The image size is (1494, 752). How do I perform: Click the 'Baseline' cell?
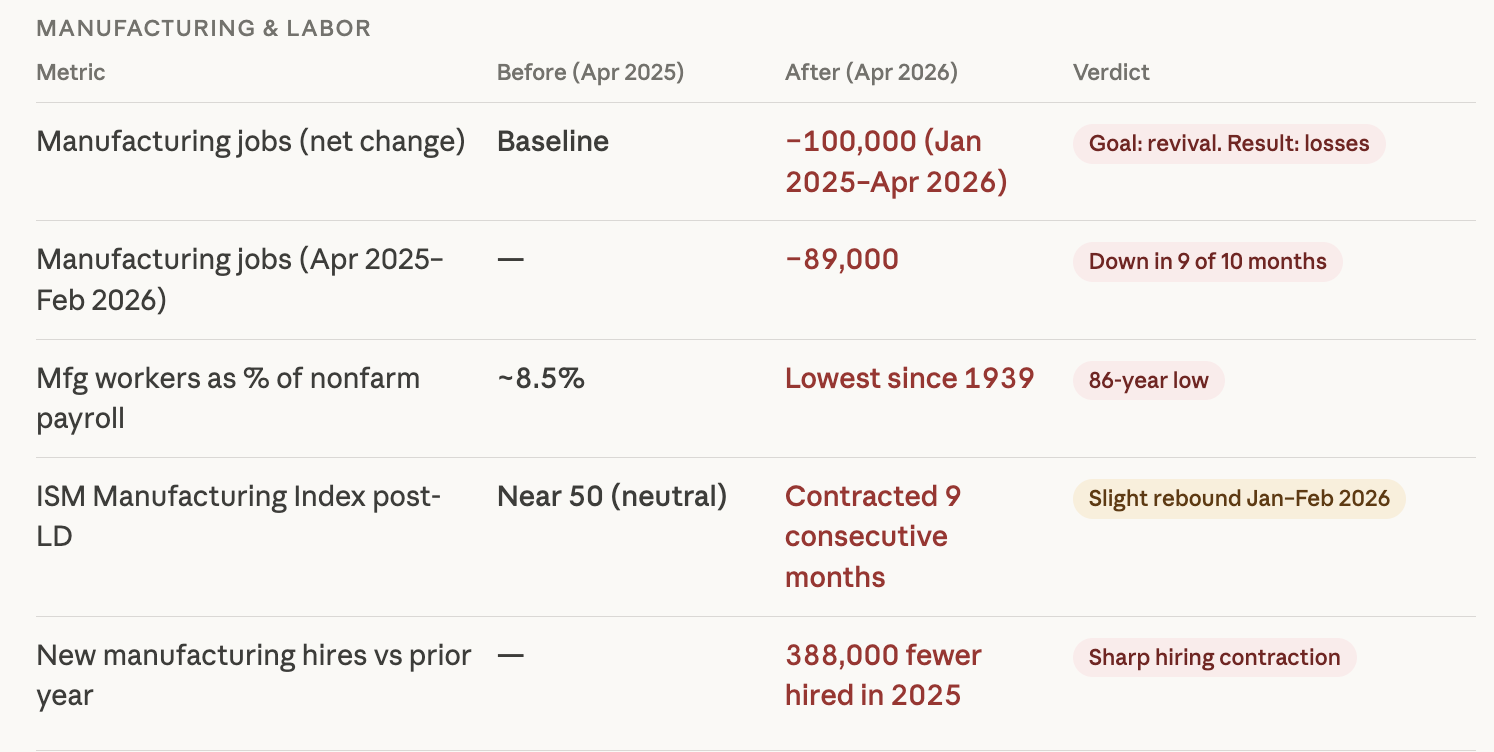553,141
